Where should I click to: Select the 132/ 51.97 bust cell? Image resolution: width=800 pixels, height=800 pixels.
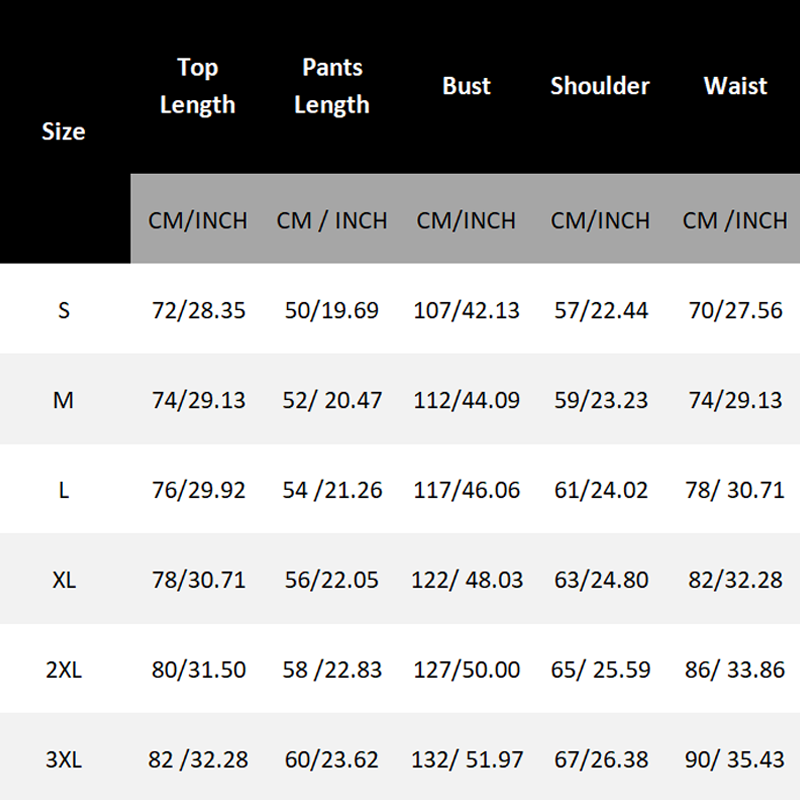click(x=466, y=760)
